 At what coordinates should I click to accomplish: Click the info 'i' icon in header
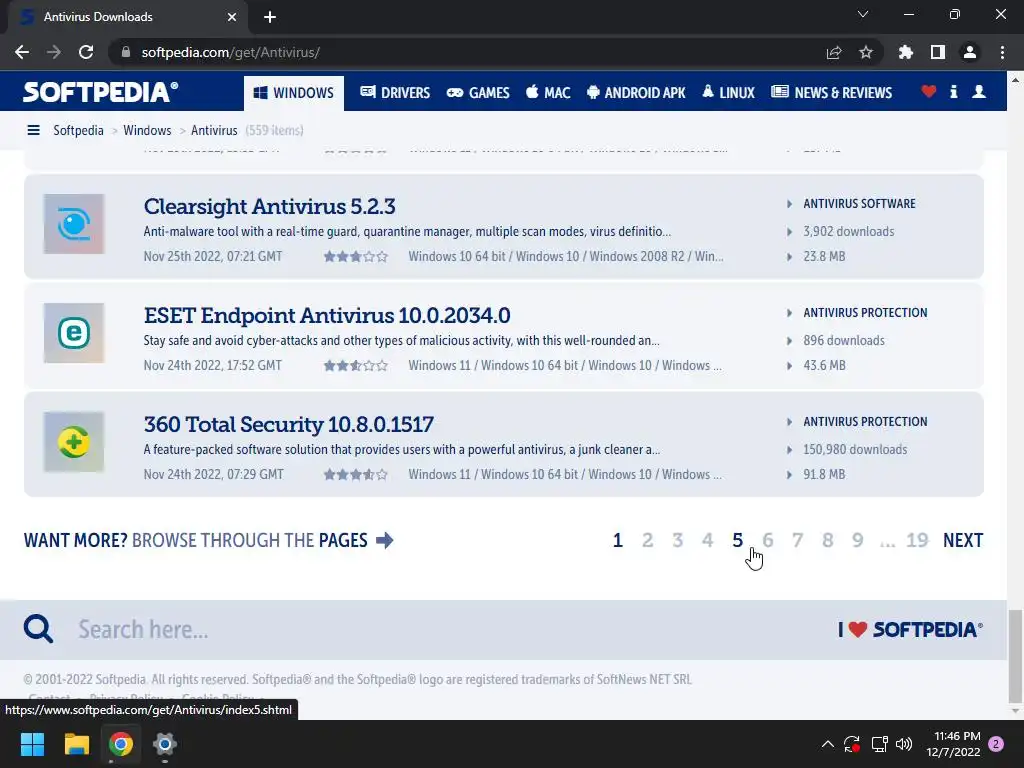click(x=953, y=91)
